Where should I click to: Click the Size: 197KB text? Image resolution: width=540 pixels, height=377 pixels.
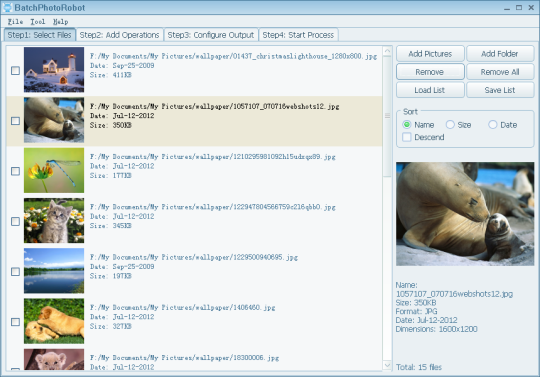111,276
